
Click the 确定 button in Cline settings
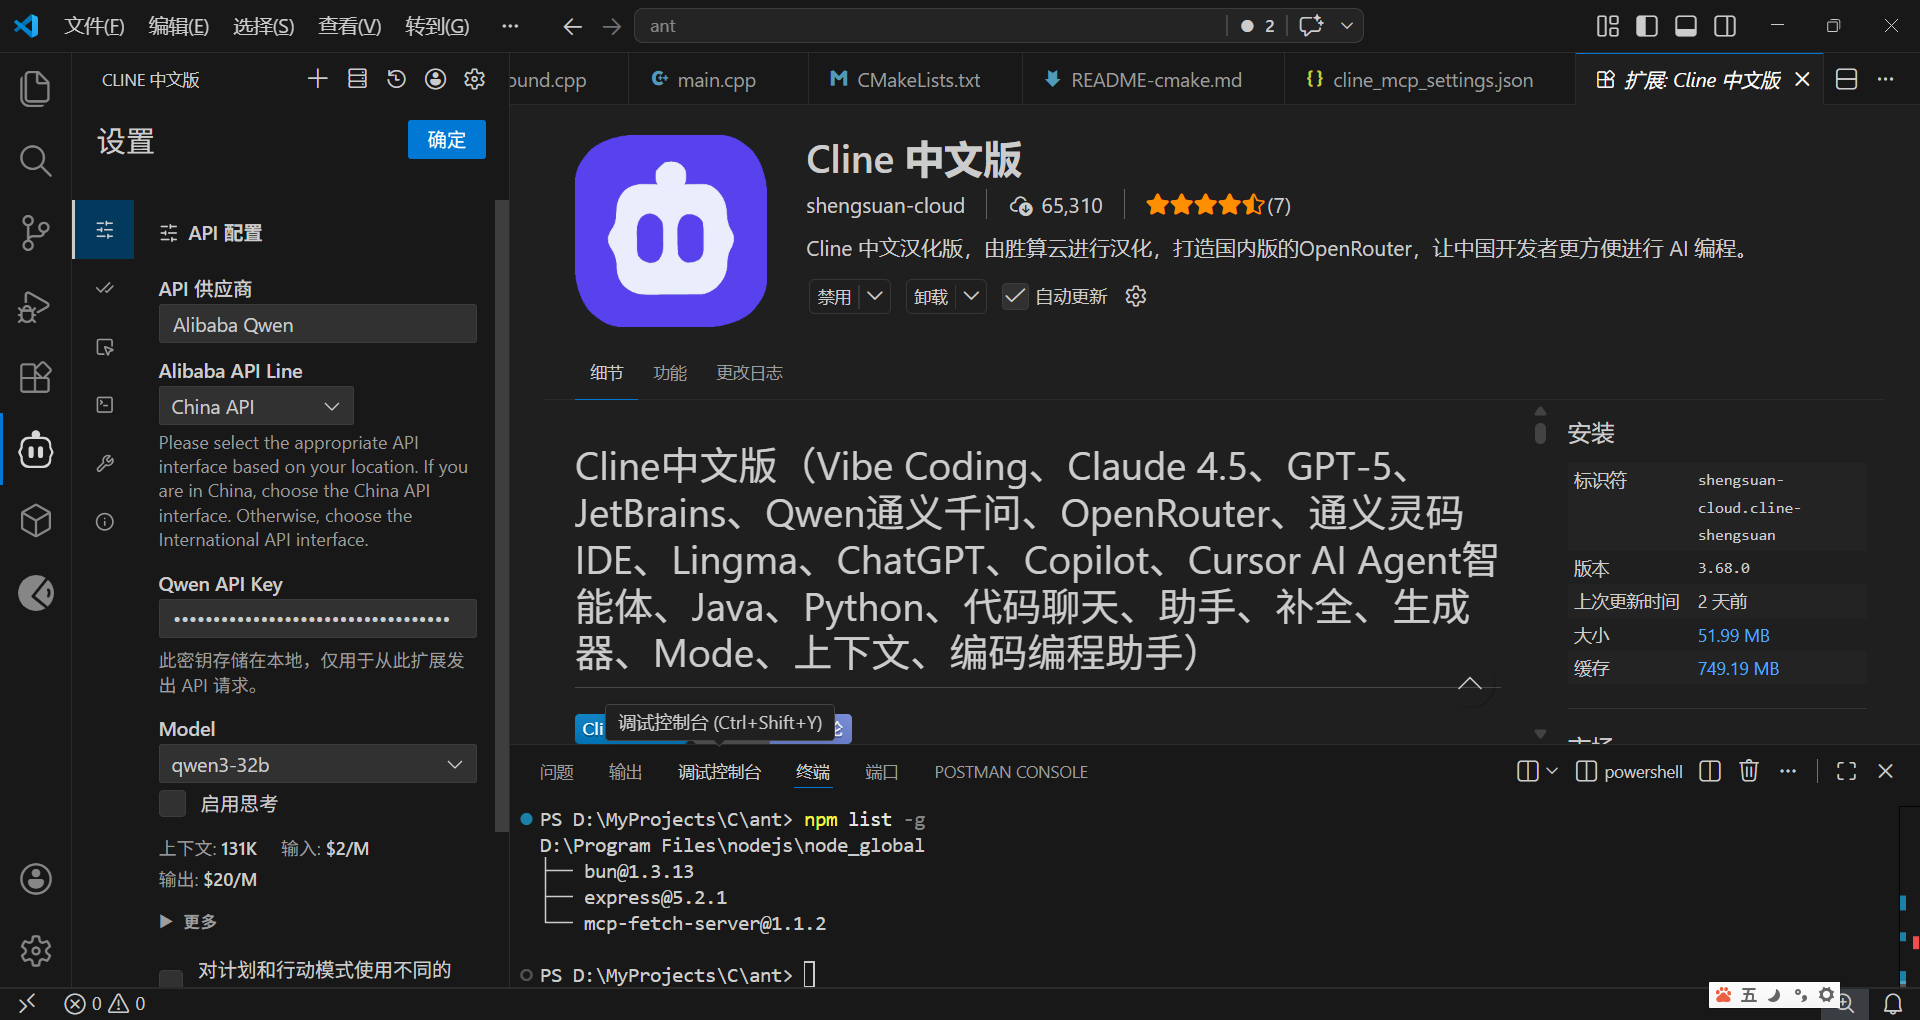(447, 140)
